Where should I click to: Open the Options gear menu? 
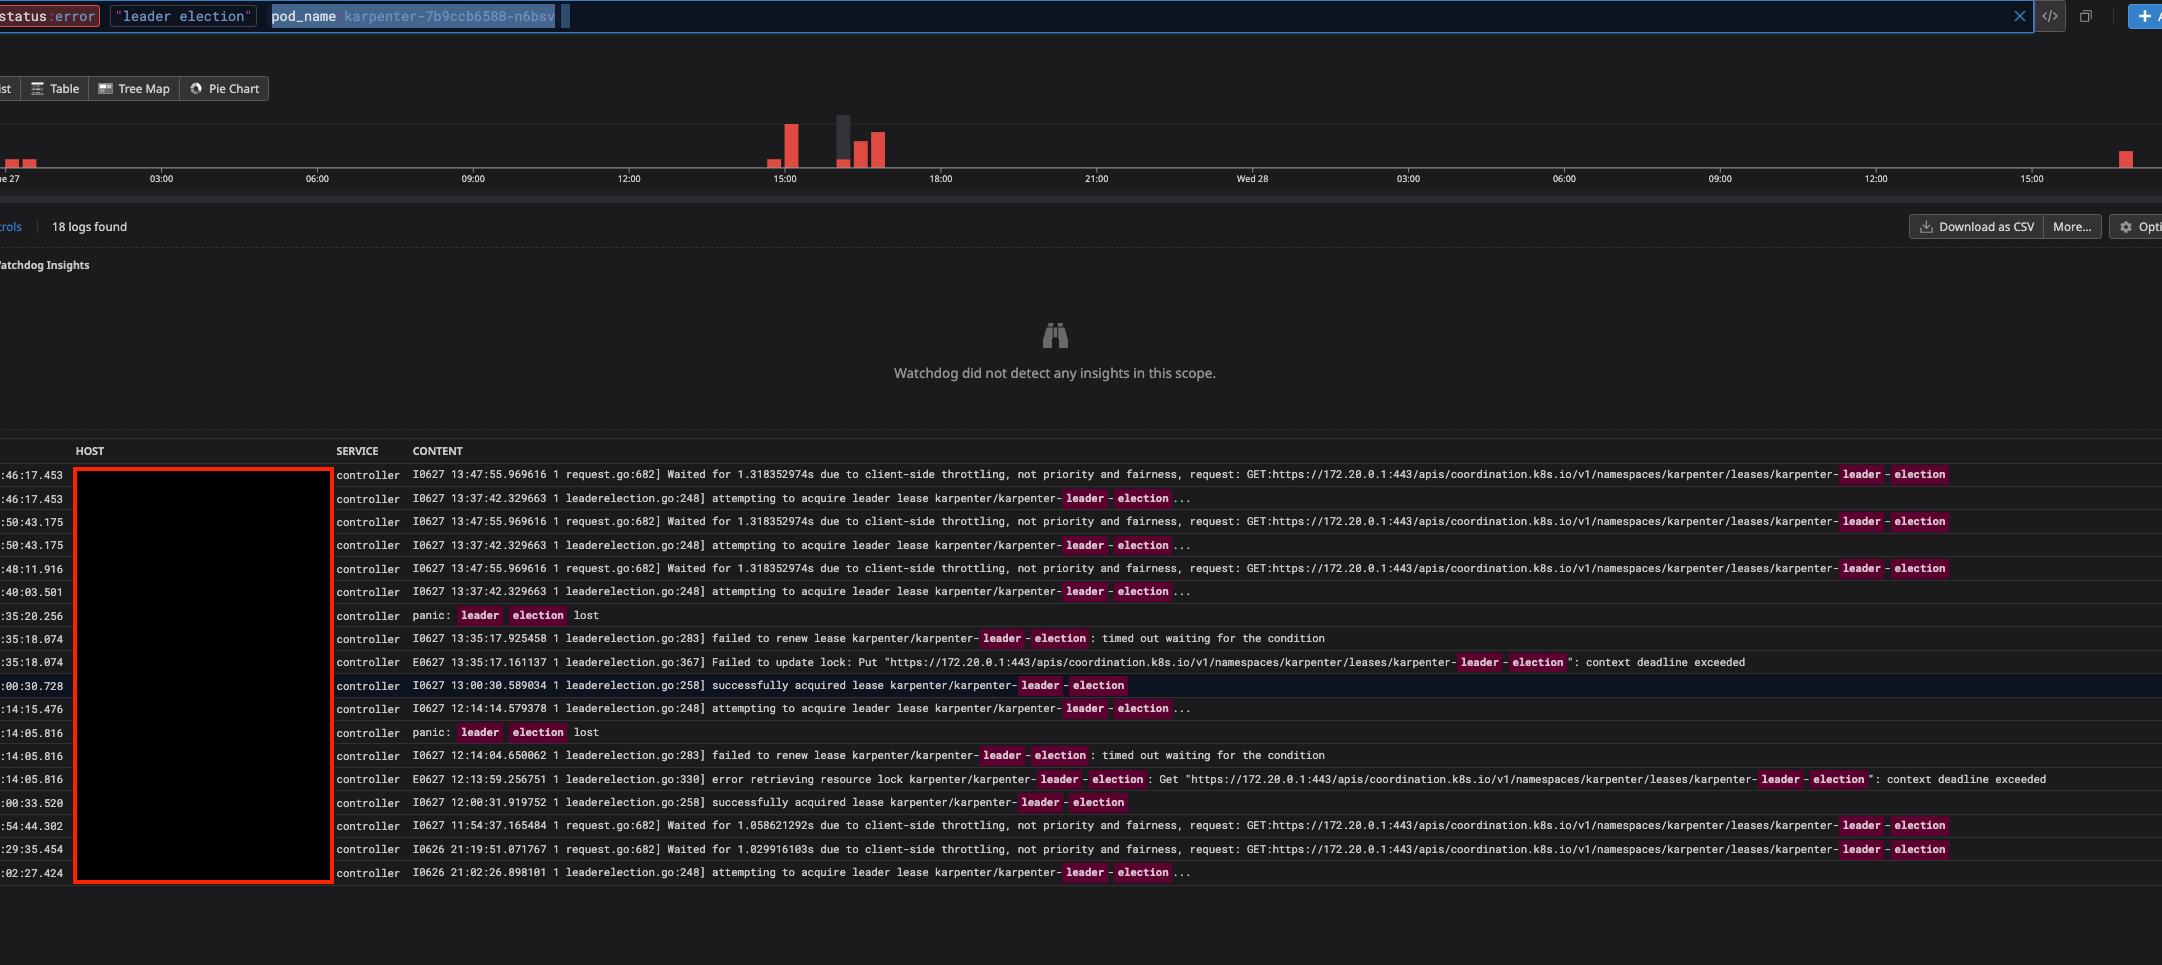[2136, 227]
